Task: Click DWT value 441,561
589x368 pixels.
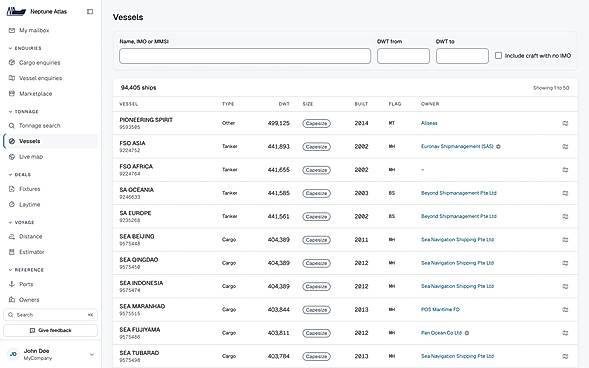Action: tap(279, 216)
